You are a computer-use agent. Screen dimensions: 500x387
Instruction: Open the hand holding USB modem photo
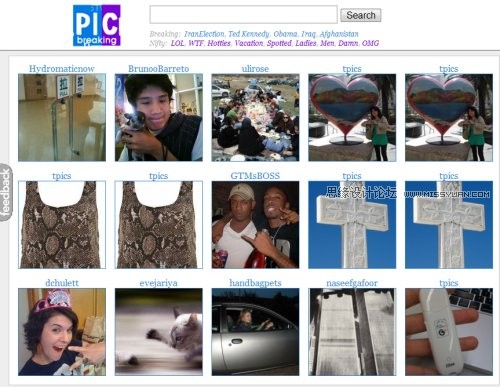point(449,332)
